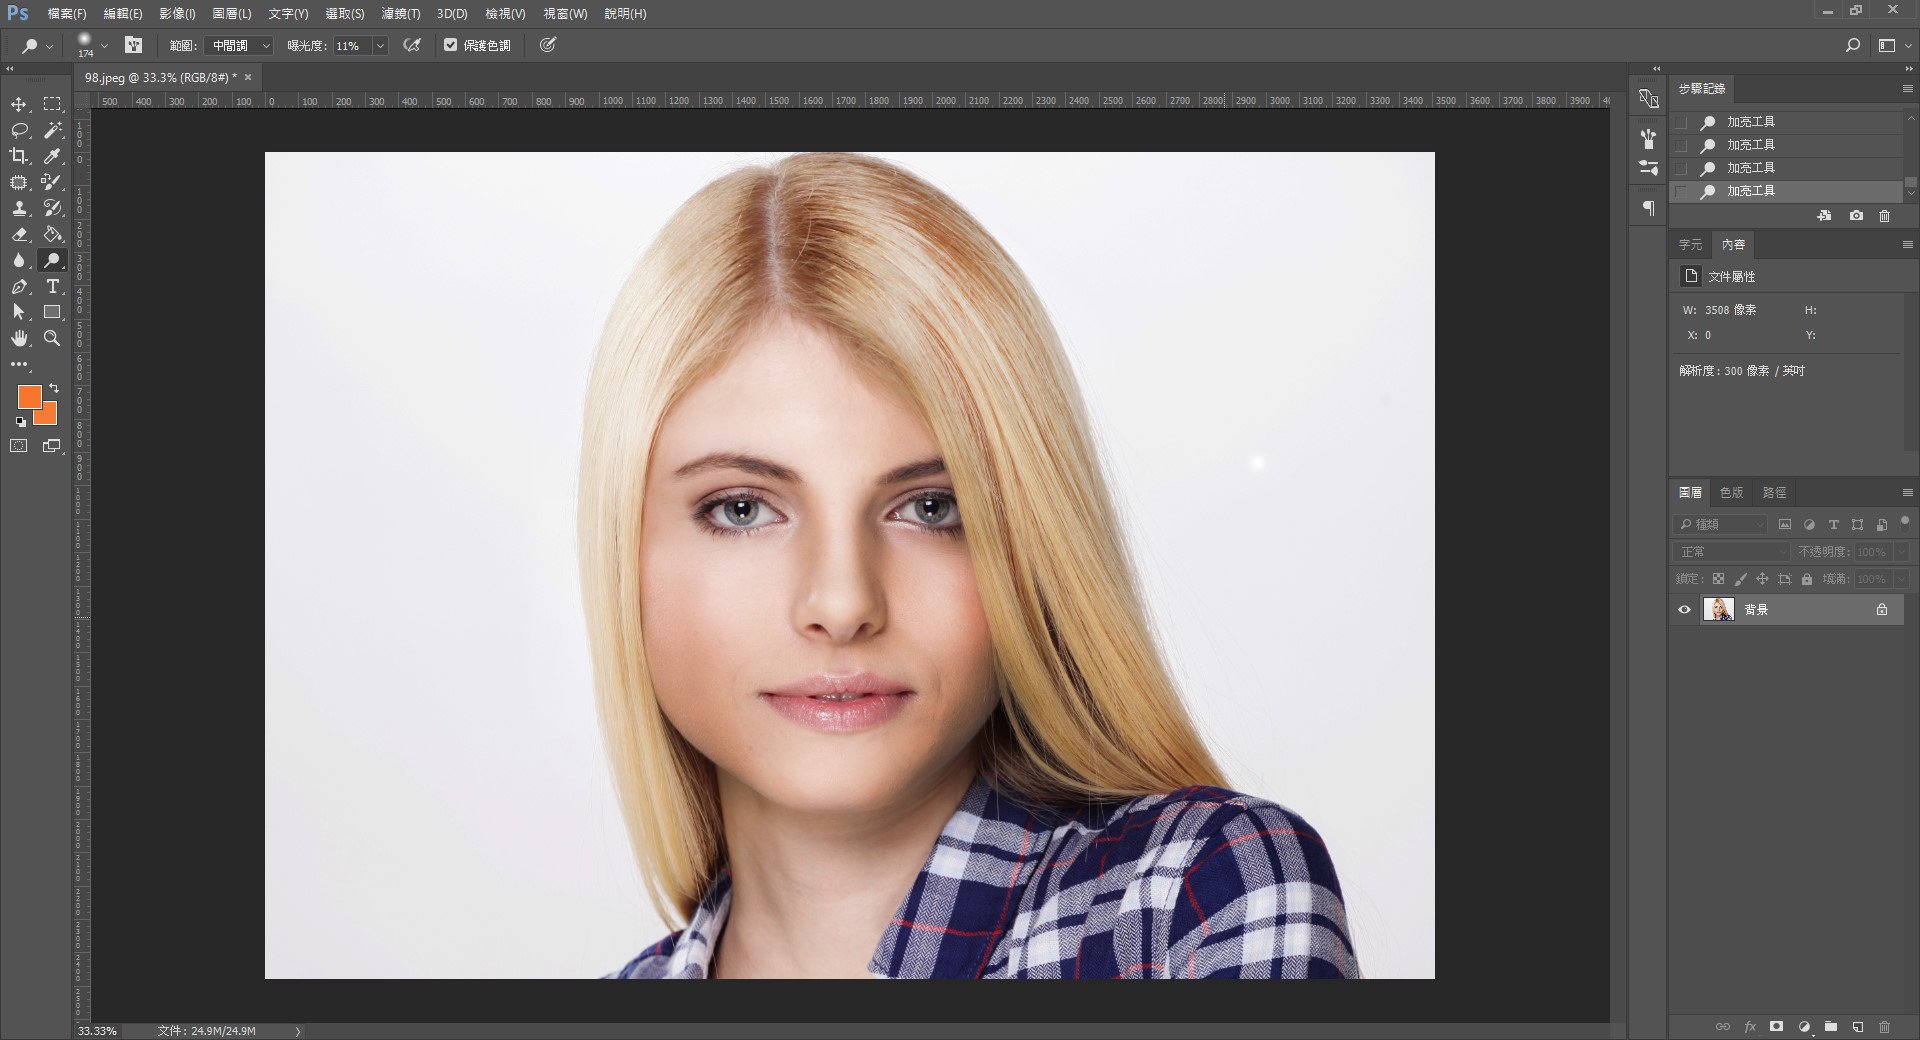The height and width of the screenshot is (1040, 1920).
Task: Switch to the 字元 character tab
Action: (1690, 245)
